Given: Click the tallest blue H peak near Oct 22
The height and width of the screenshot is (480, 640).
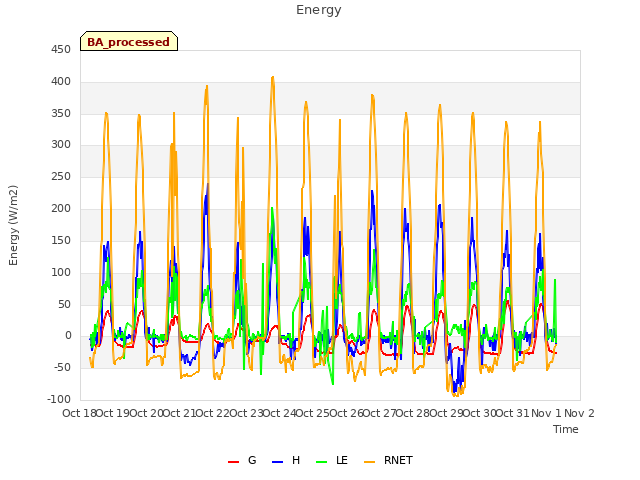Looking at the screenshot, I should [207, 184].
